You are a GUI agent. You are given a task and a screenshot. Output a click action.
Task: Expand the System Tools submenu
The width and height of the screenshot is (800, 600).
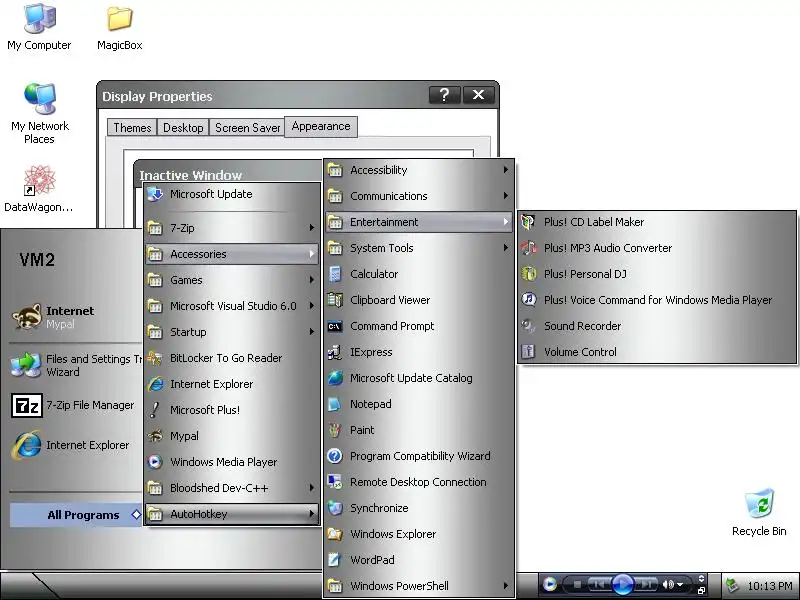point(418,248)
